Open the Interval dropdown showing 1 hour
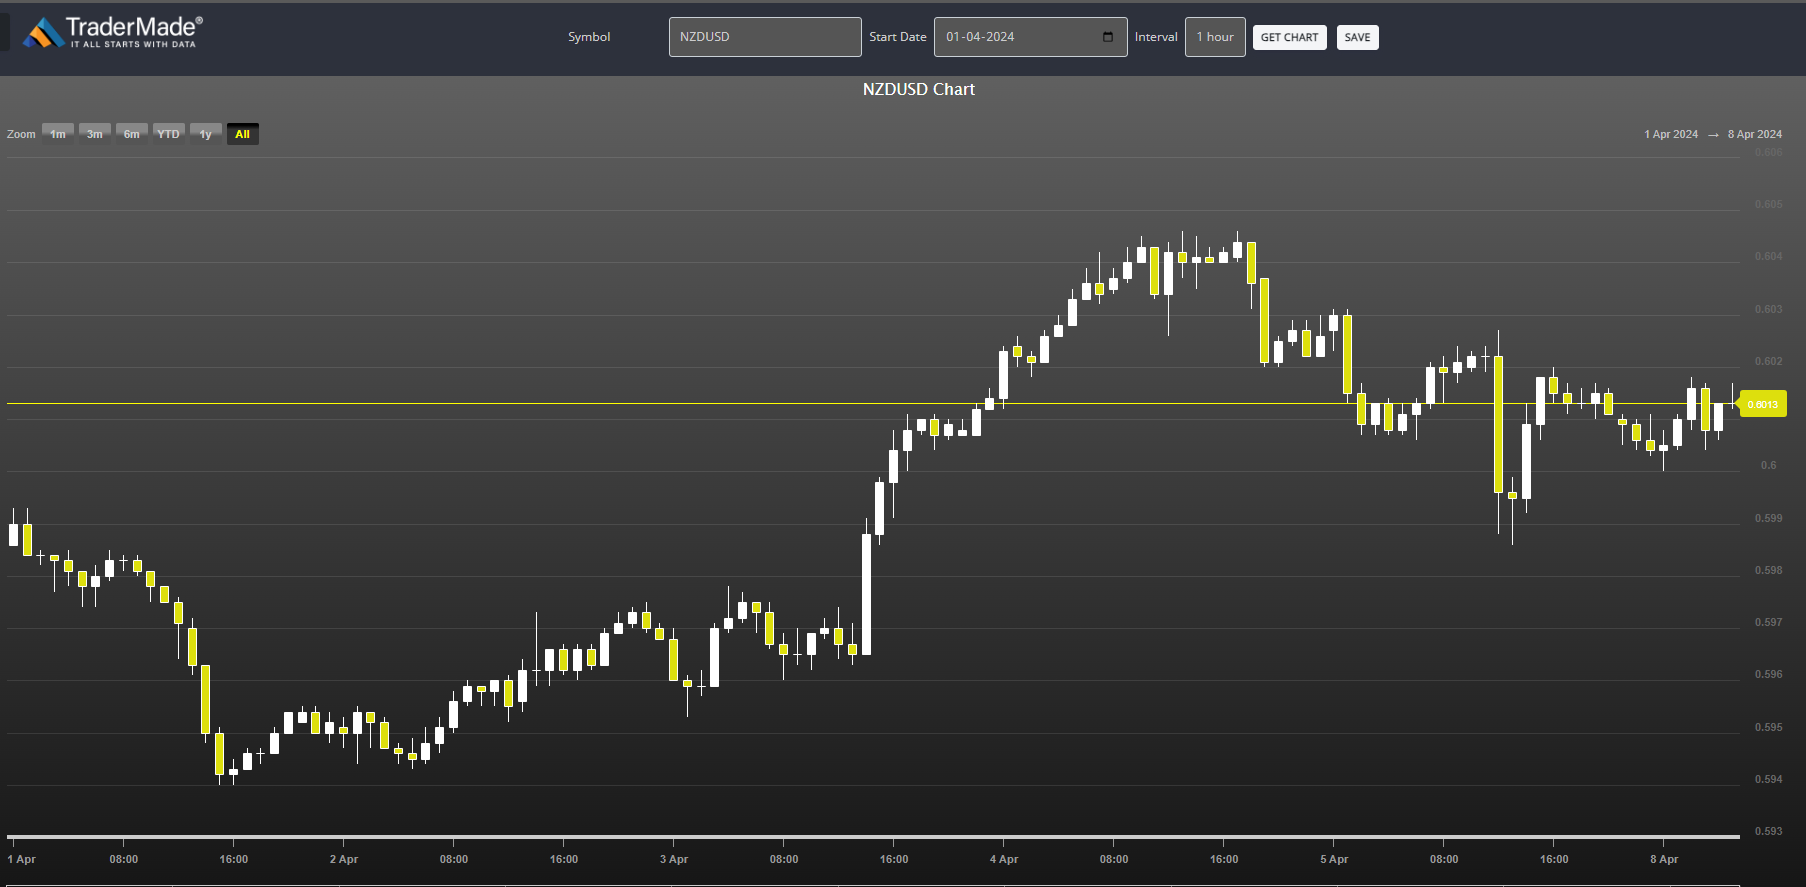The height and width of the screenshot is (887, 1806). coord(1215,37)
